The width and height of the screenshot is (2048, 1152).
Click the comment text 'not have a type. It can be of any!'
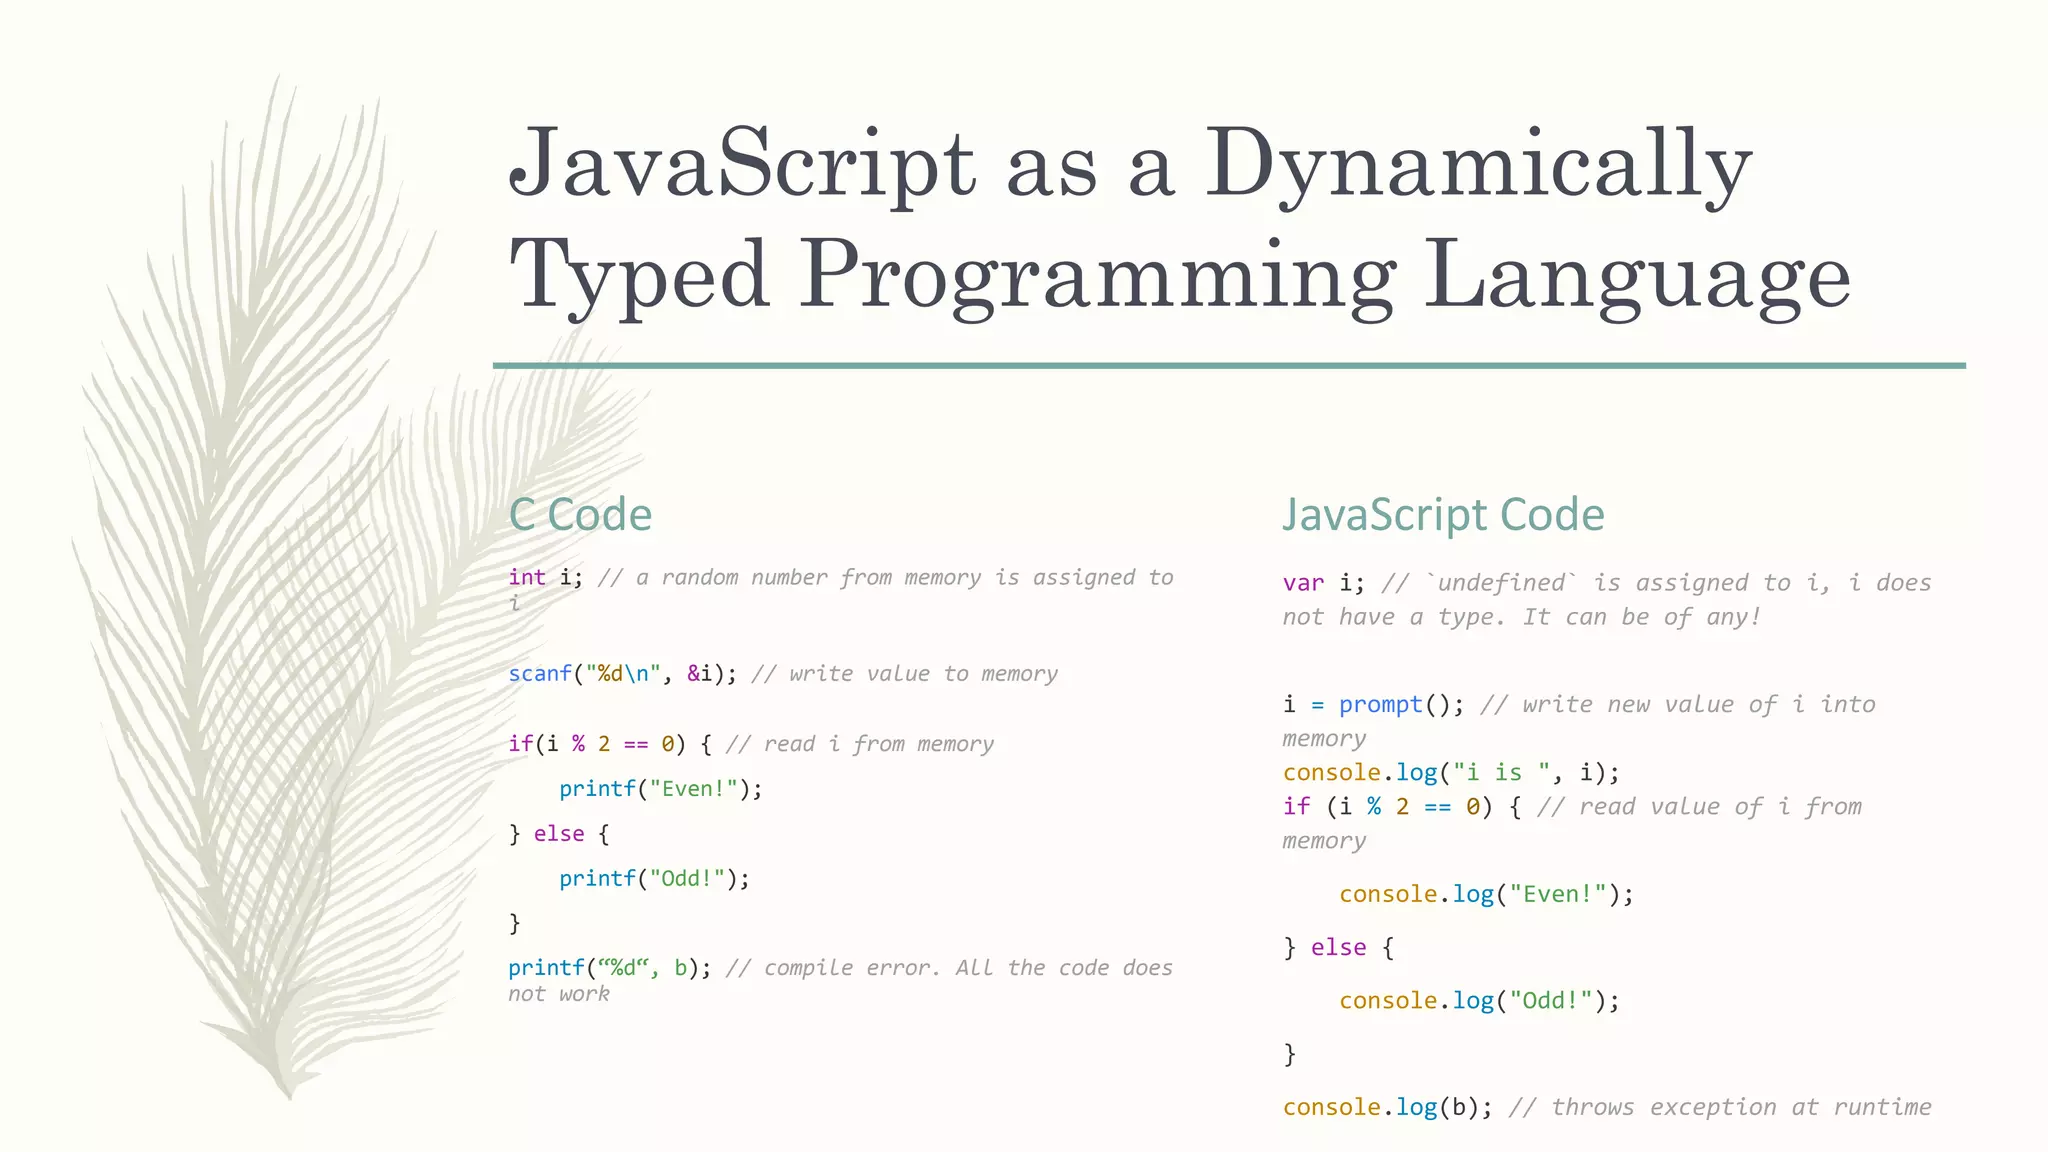(x=1521, y=617)
